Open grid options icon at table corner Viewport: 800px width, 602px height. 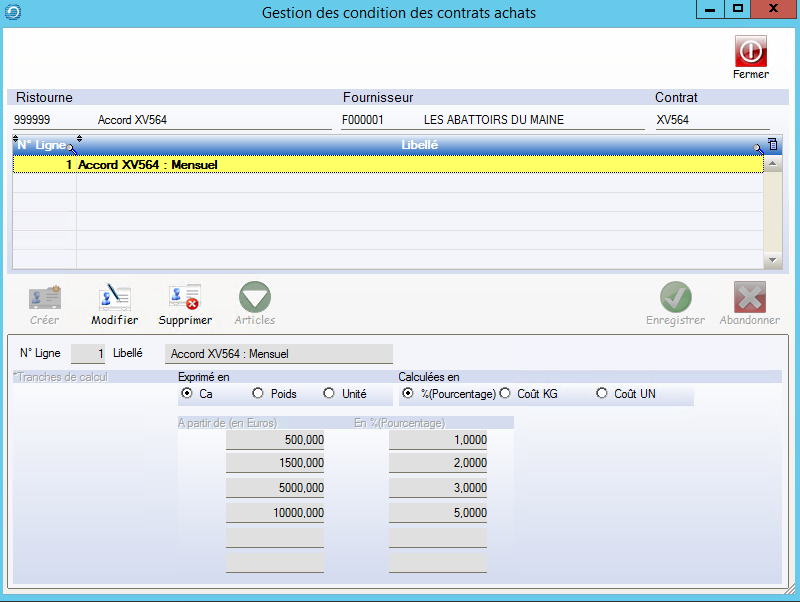(772, 145)
